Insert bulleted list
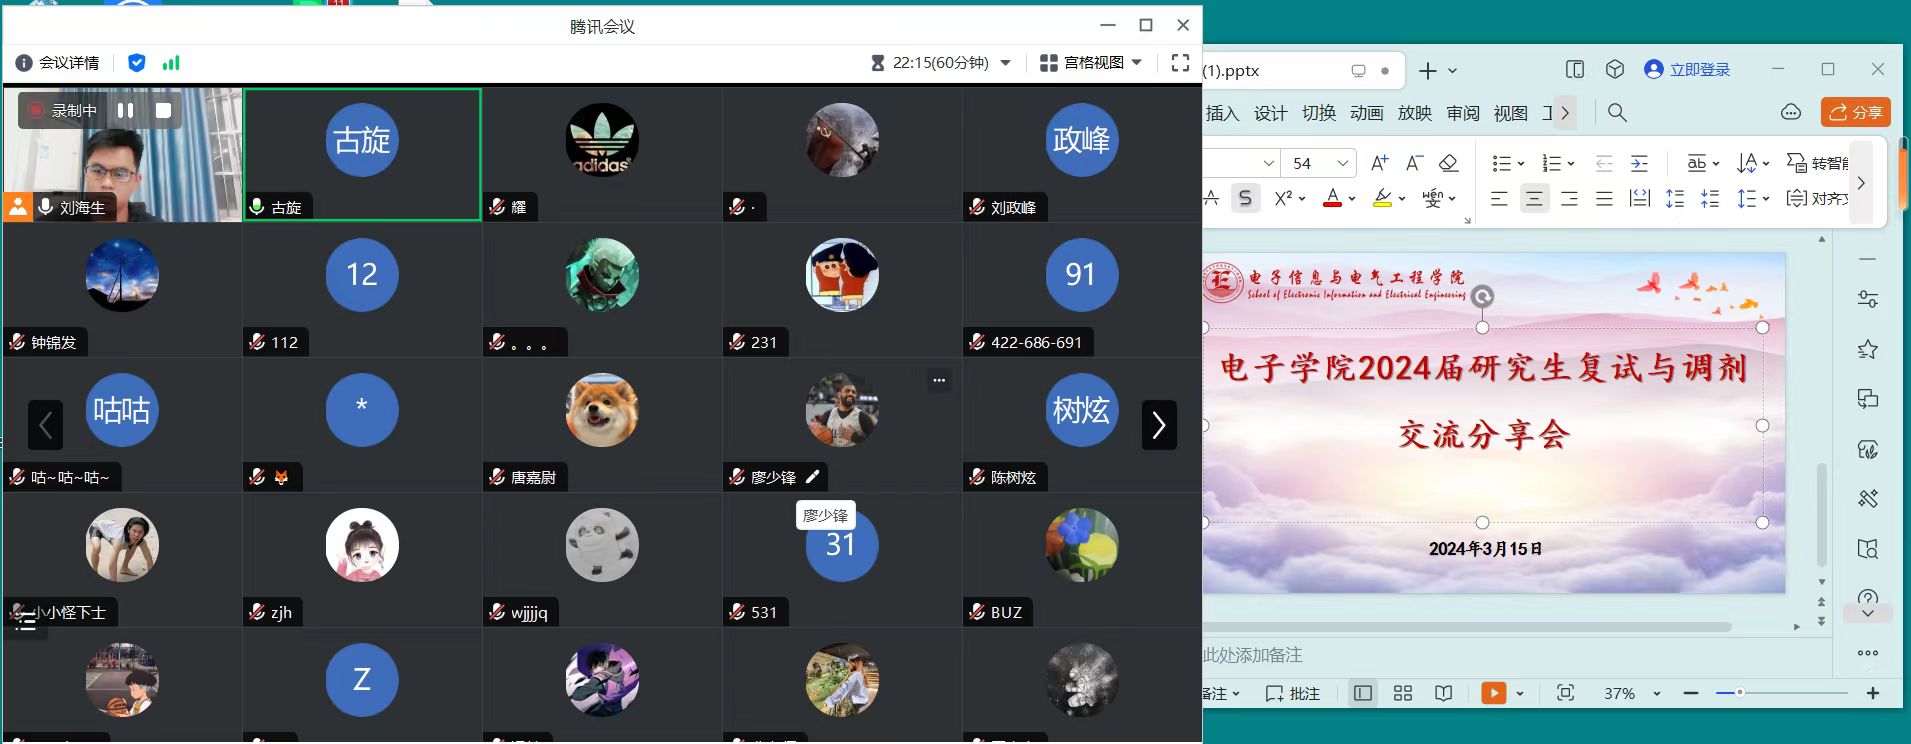 1501,163
